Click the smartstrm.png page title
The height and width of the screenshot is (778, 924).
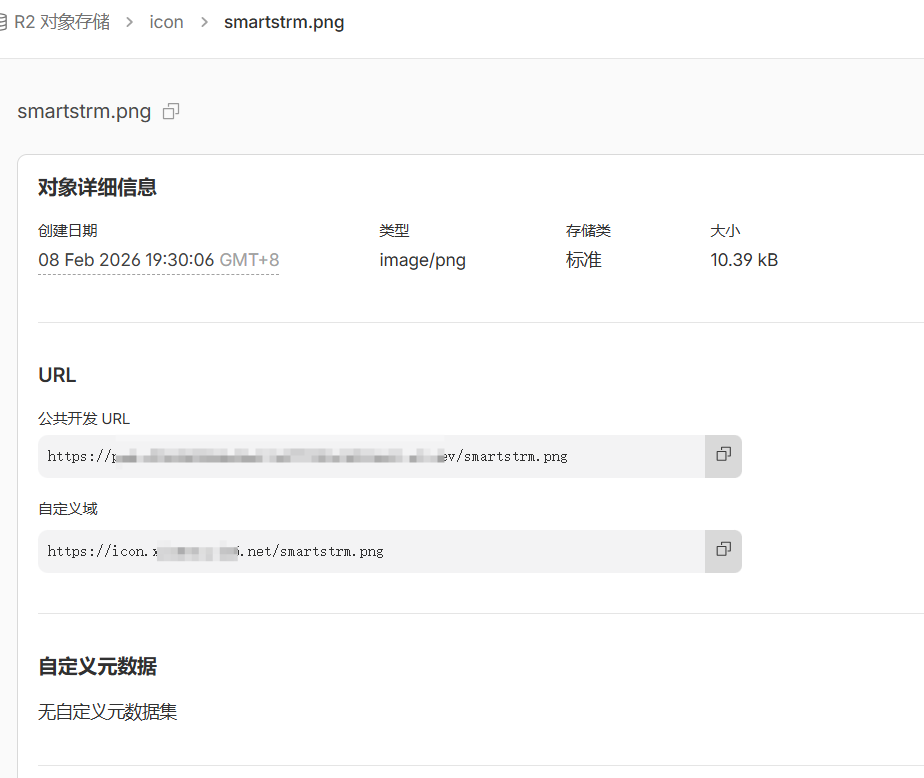(x=84, y=111)
